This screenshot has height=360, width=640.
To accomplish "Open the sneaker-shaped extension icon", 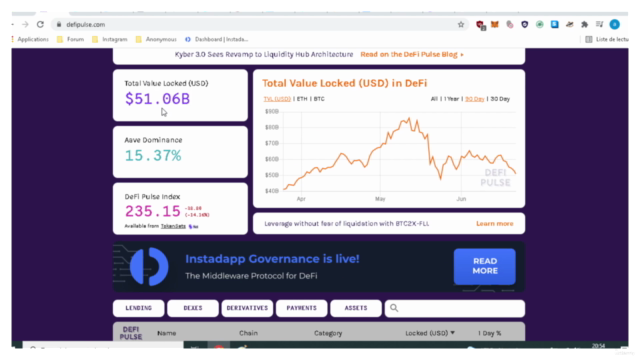I will (569, 24).
